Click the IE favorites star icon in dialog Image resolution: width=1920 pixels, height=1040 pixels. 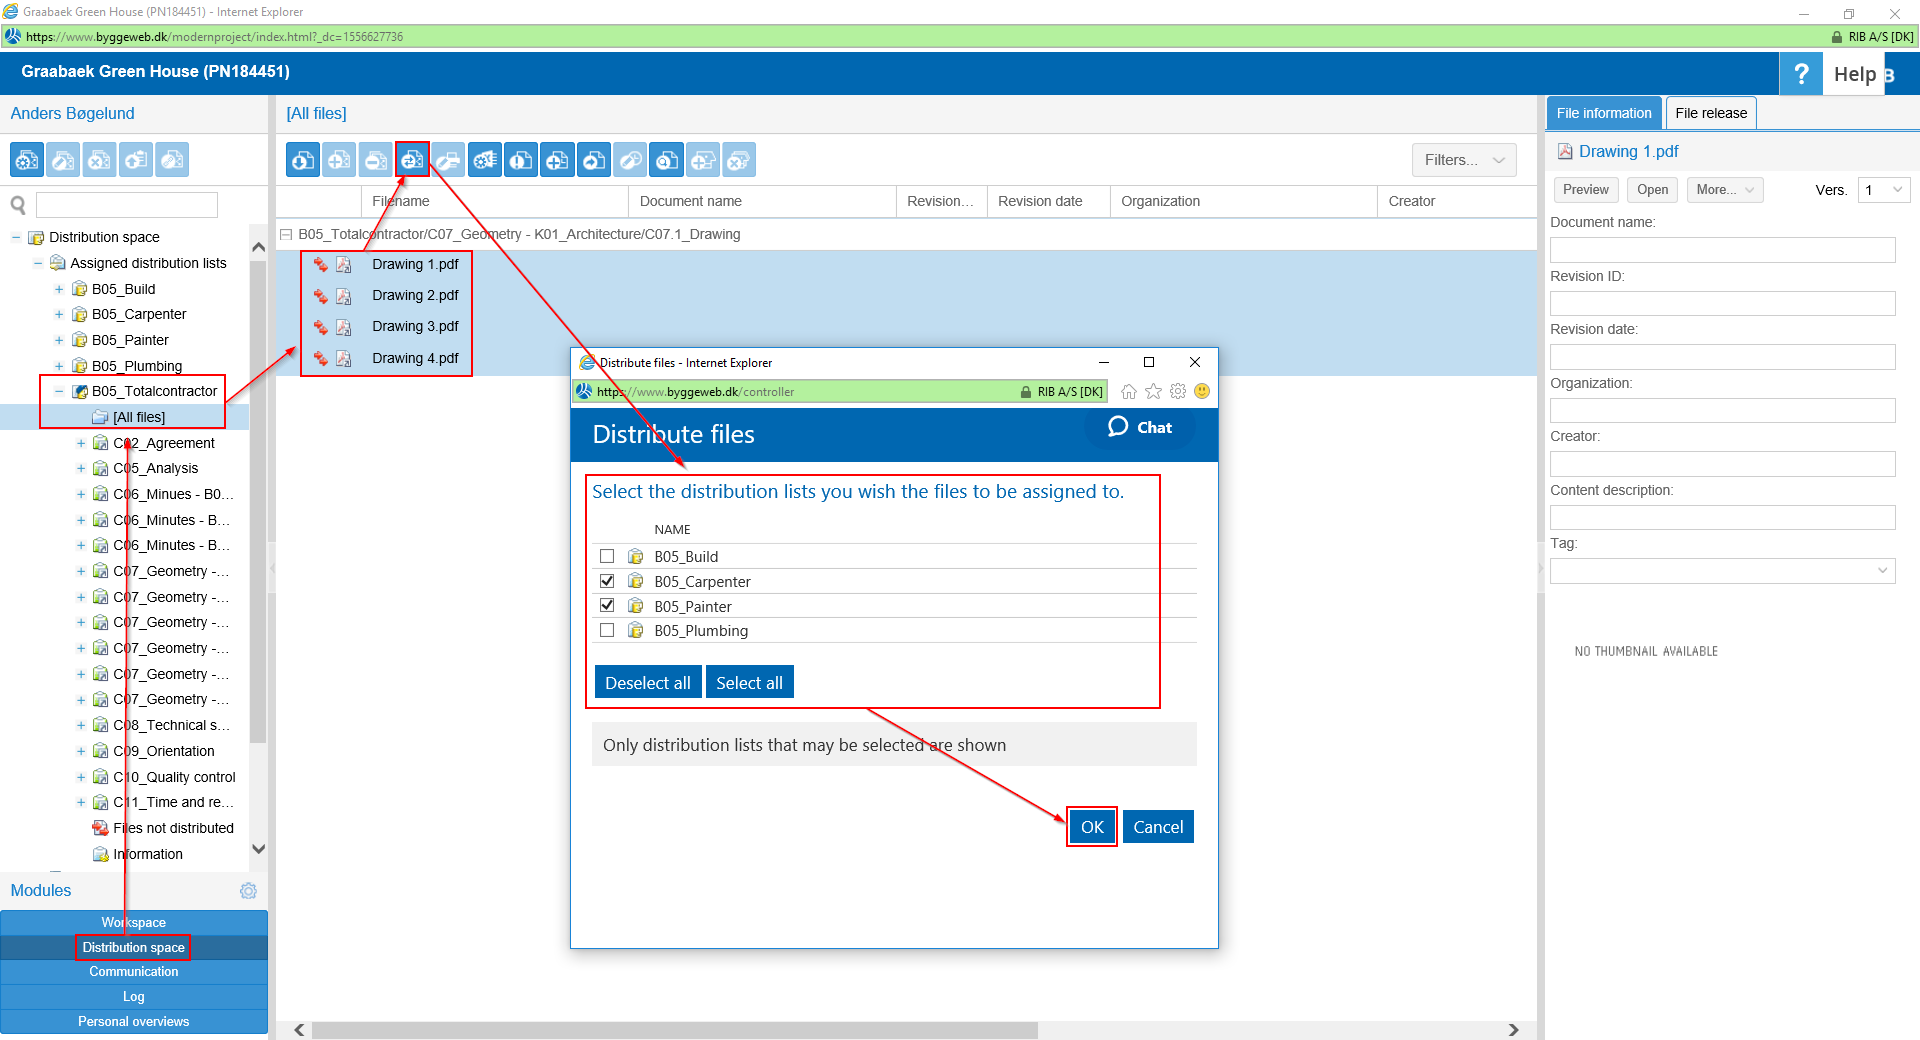pyautogui.click(x=1153, y=392)
